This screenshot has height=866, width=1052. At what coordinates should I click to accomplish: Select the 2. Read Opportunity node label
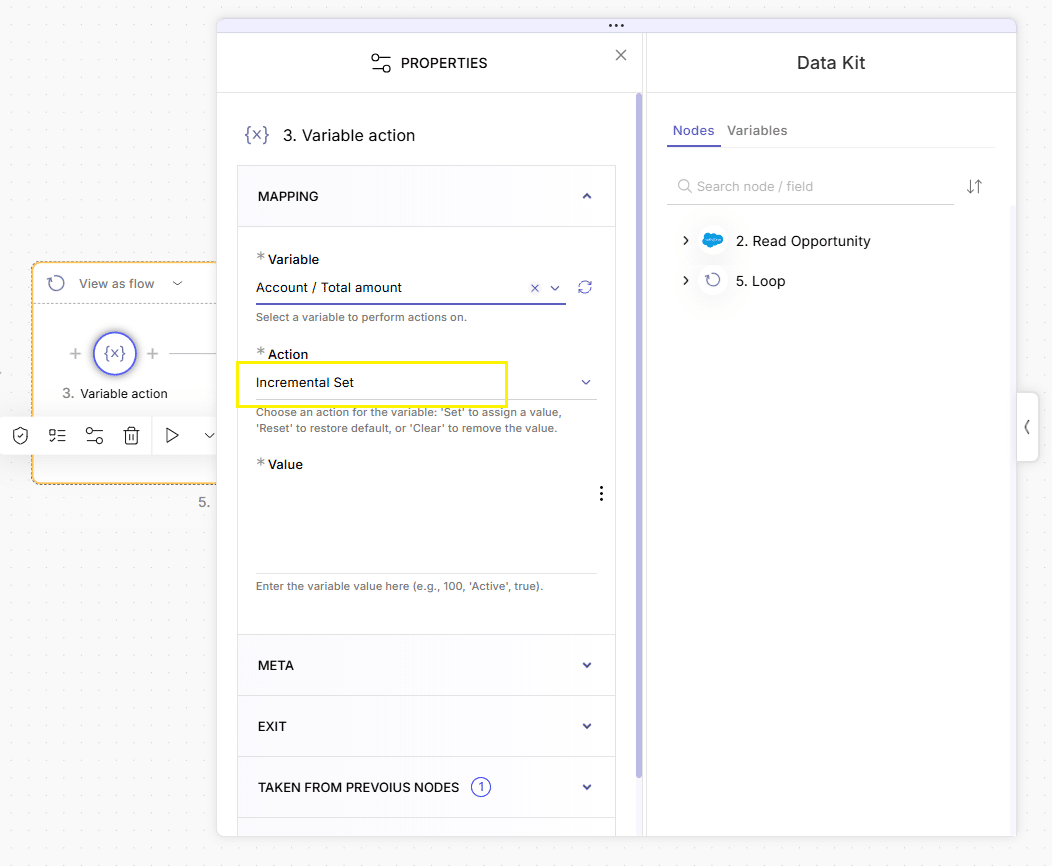point(802,241)
